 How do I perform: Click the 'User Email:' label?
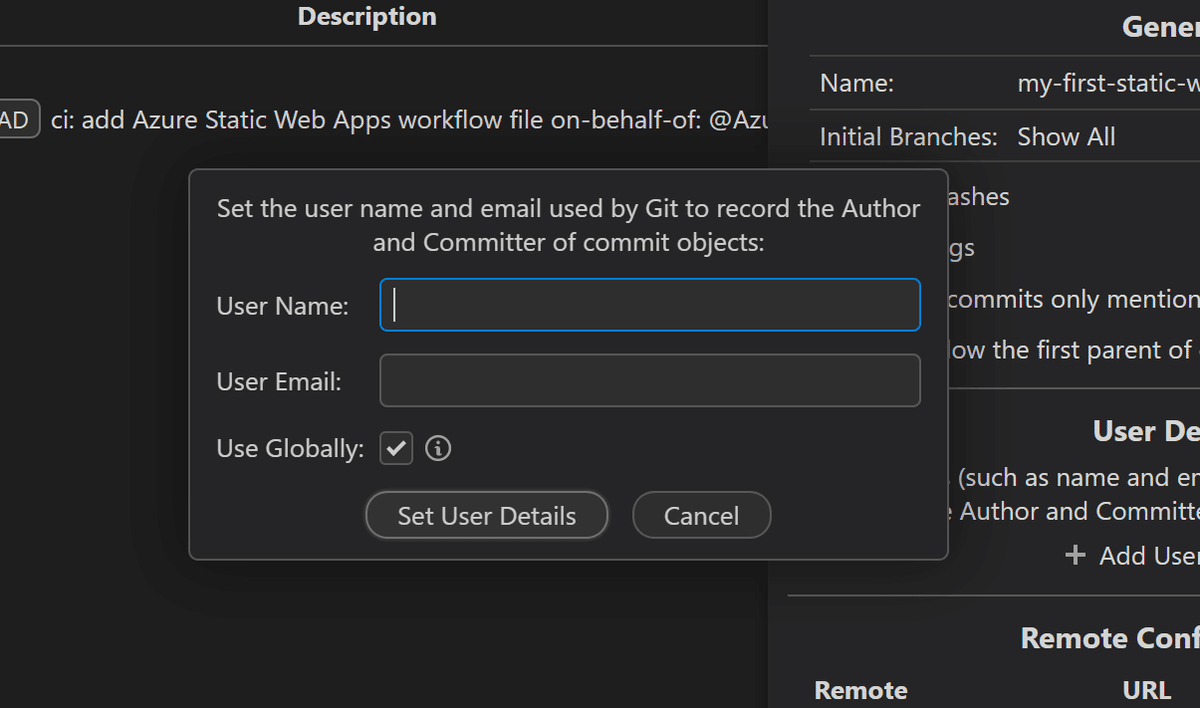click(279, 382)
